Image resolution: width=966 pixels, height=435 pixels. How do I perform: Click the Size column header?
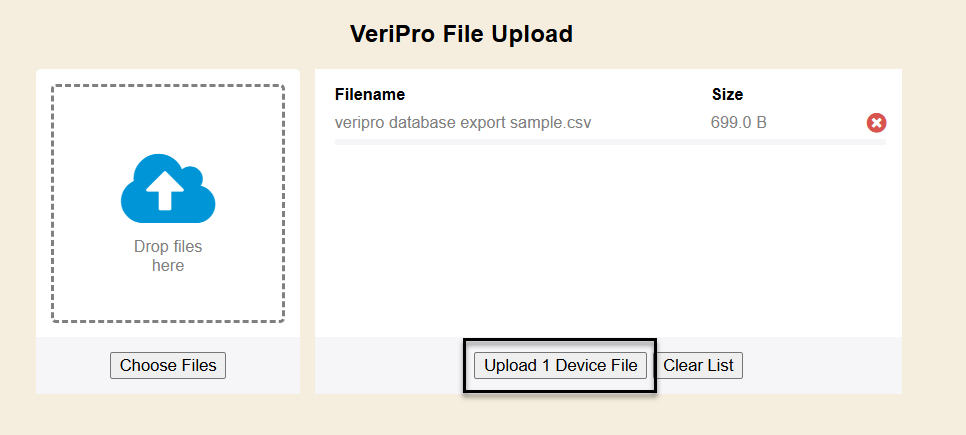[727, 95]
